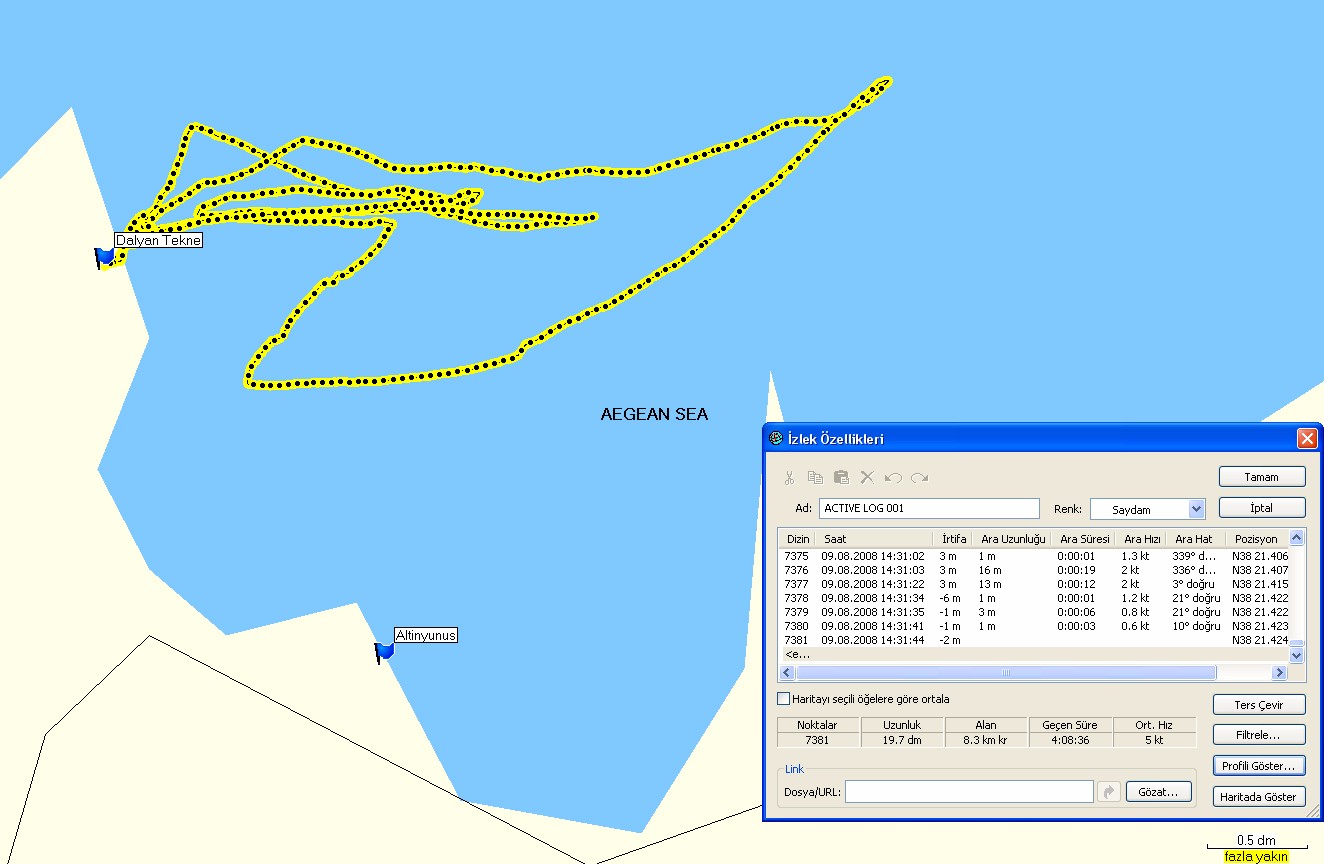Open the Filtrele... dialog
Image resolution: width=1324 pixels, height=864 pixels.
1259,735
